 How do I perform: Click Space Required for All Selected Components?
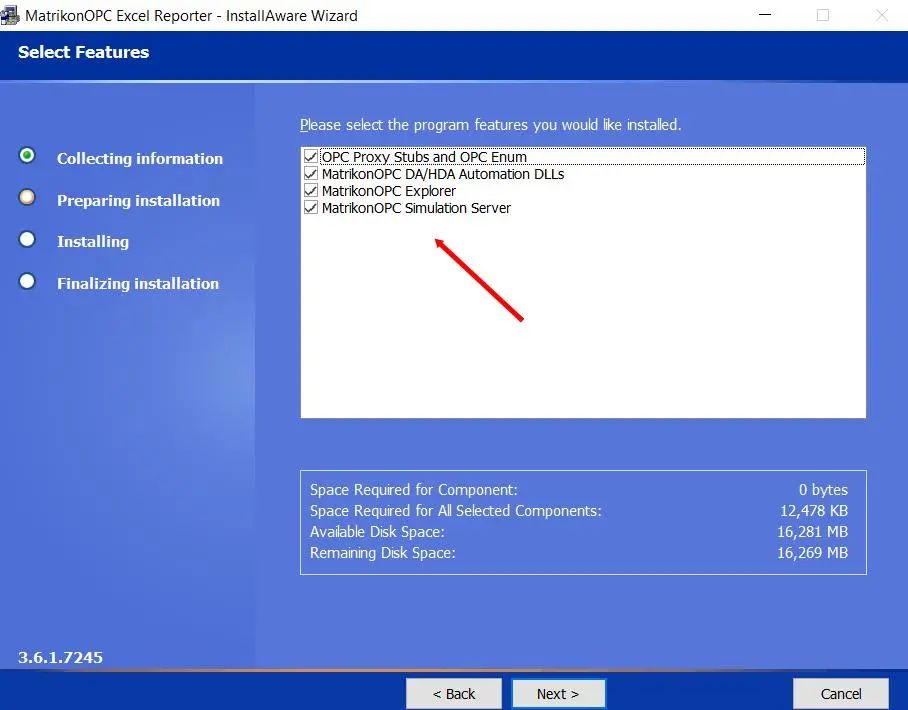pyautogui.click(x=456, y=511)
